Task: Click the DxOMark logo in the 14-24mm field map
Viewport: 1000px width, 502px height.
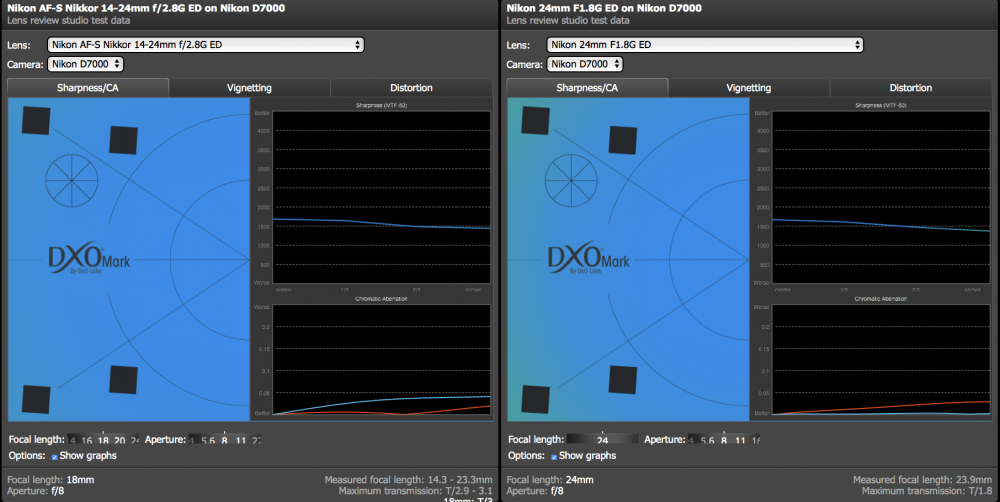Action: pos(89,258)
